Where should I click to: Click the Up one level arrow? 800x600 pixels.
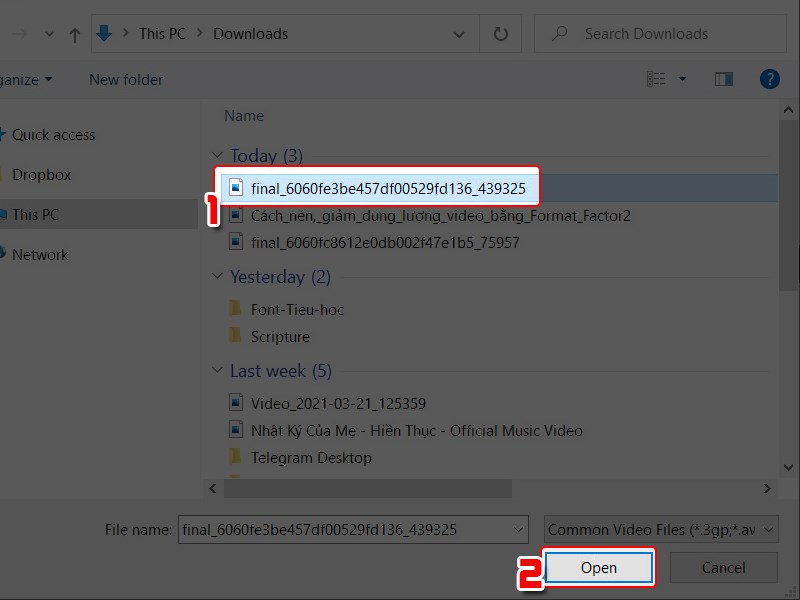click(x=75, y=34)
